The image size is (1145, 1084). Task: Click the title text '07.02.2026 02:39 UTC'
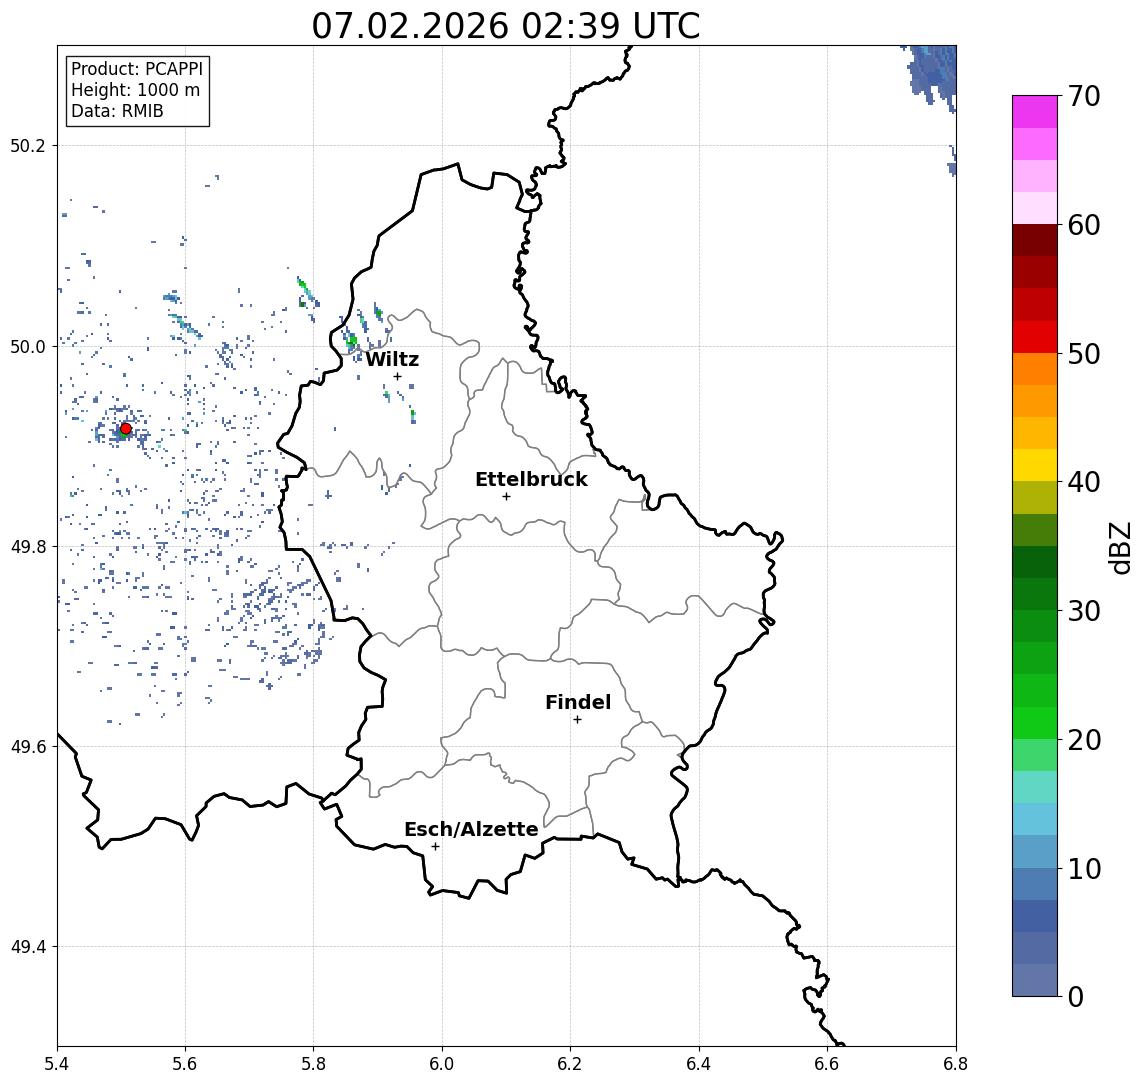505,26
